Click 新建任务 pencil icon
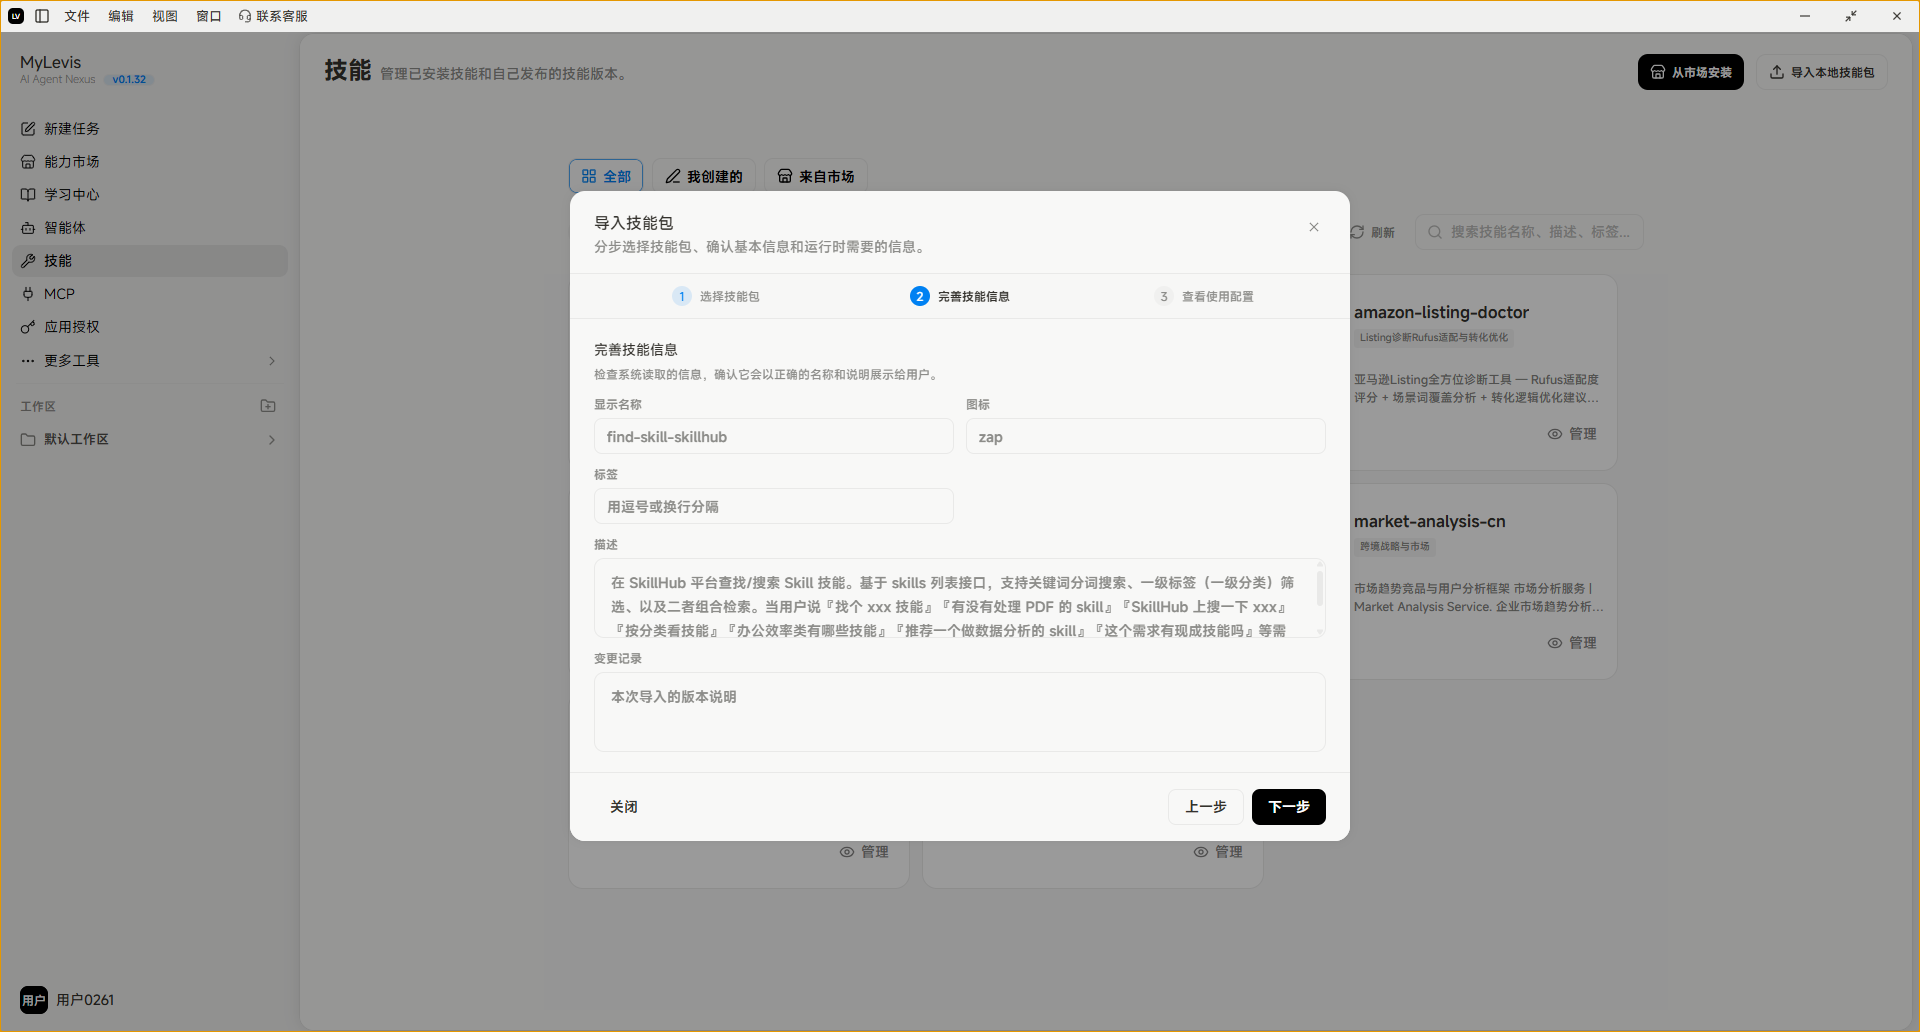 point(28,129)
